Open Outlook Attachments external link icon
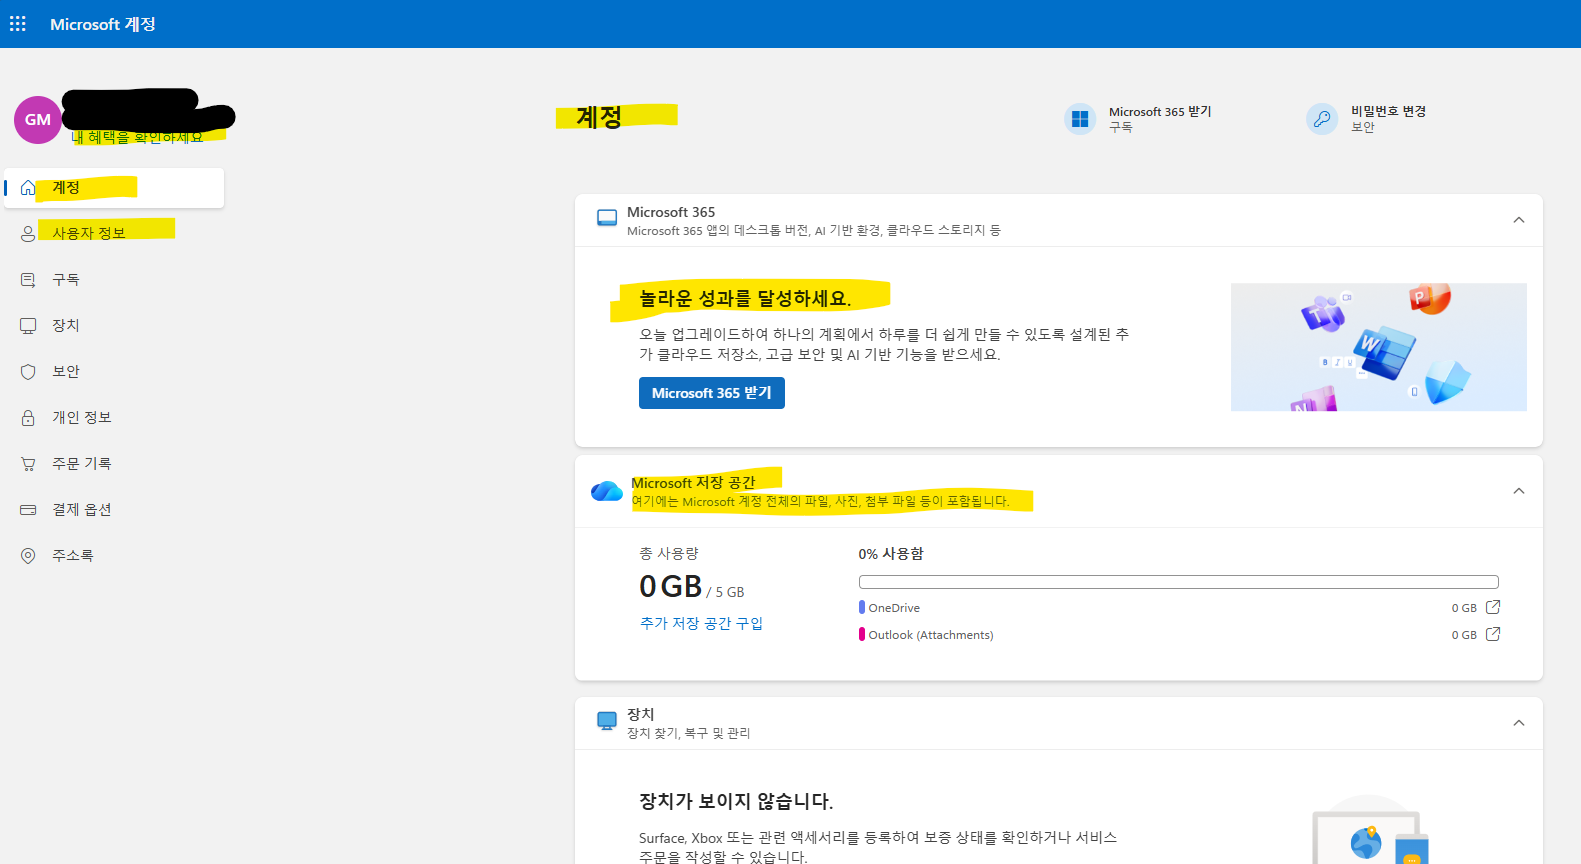 [1493, 634]
